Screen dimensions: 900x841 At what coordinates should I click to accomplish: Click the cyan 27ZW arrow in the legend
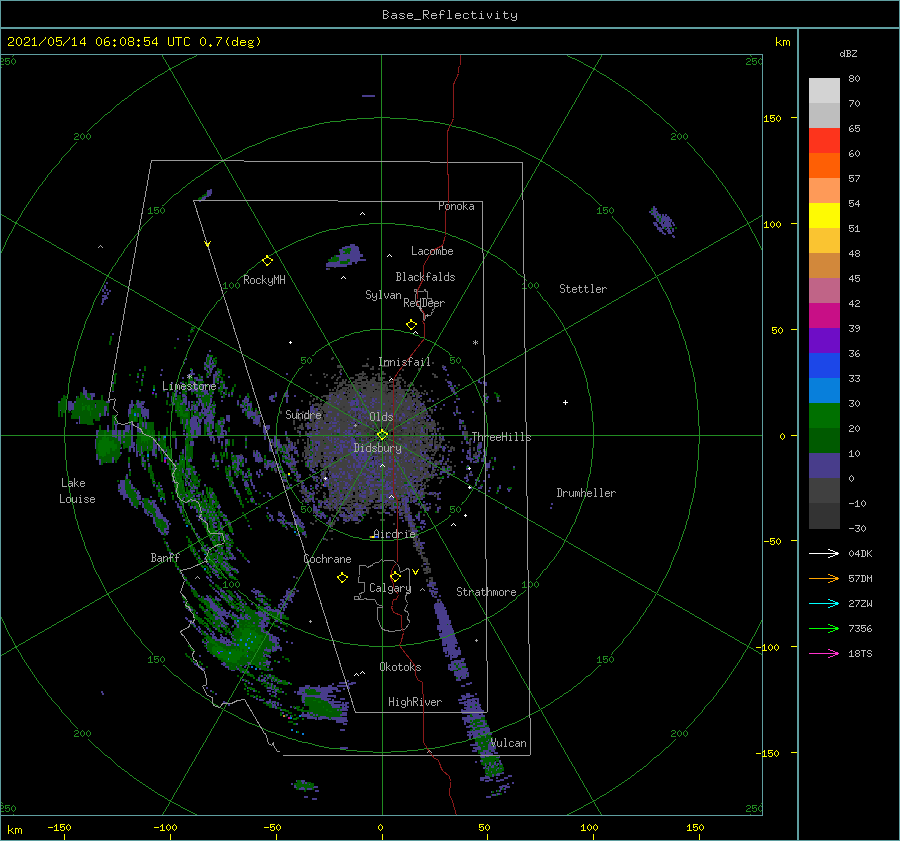click(x=824, y=603)
